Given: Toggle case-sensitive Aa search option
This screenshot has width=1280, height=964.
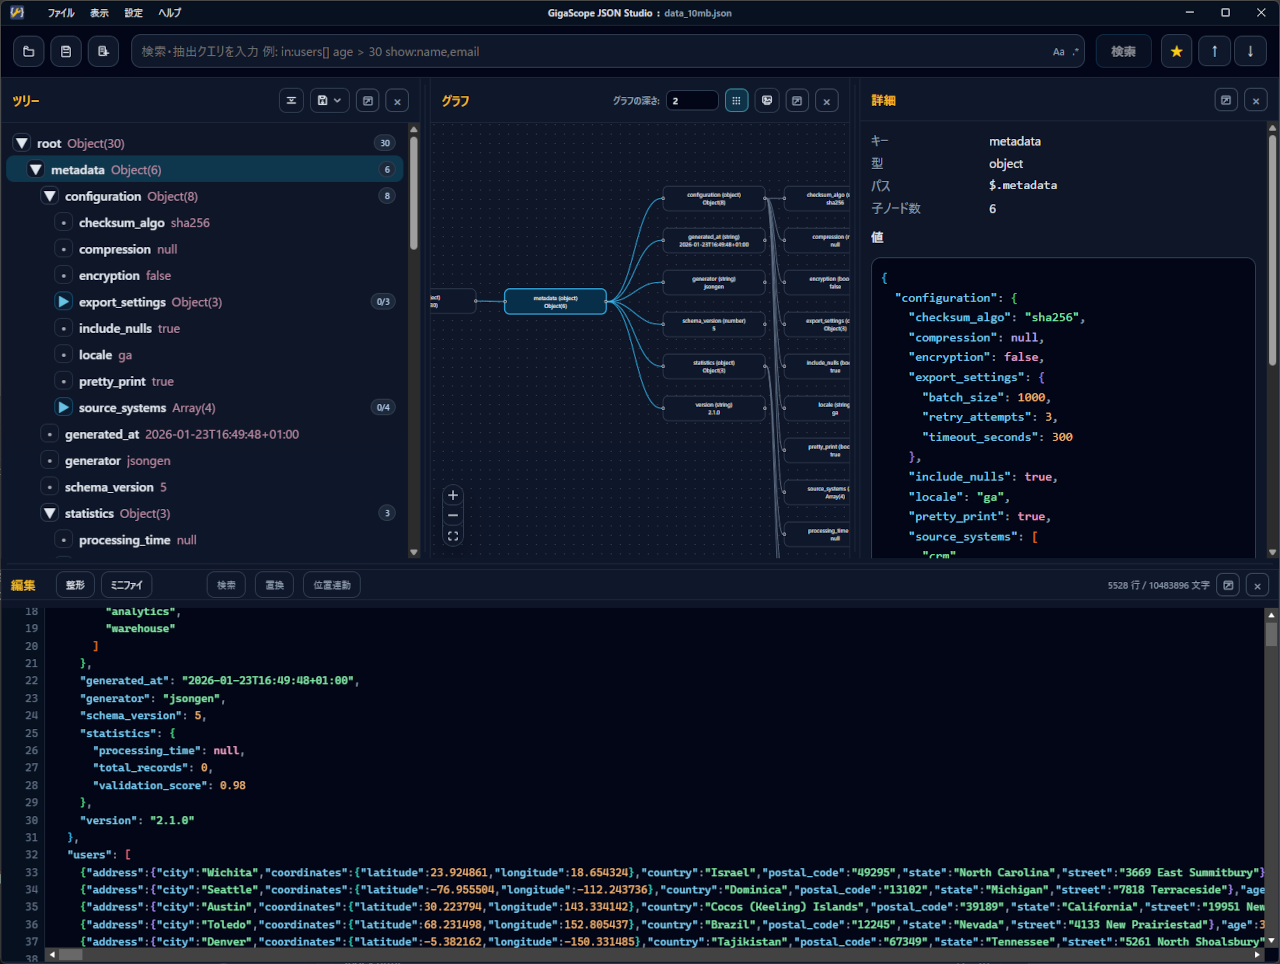Looking at the screenshot, I should (1058, 52).
